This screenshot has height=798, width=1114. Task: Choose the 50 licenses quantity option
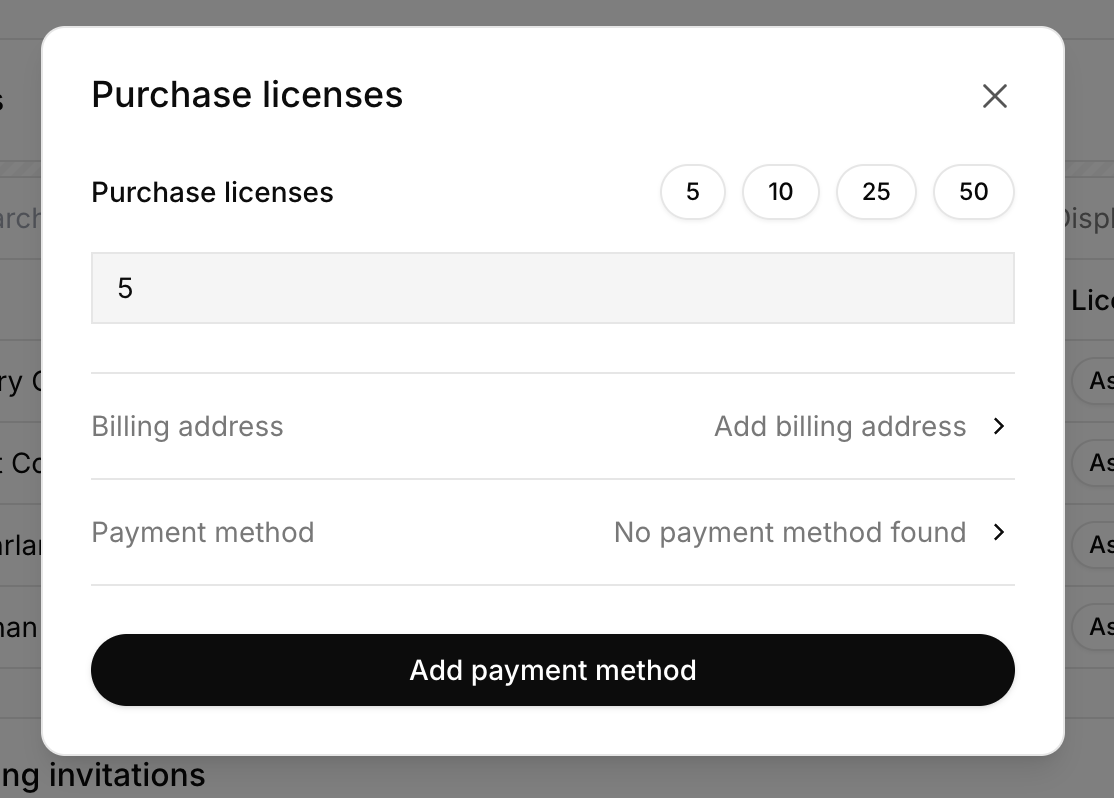pos(973,192)
